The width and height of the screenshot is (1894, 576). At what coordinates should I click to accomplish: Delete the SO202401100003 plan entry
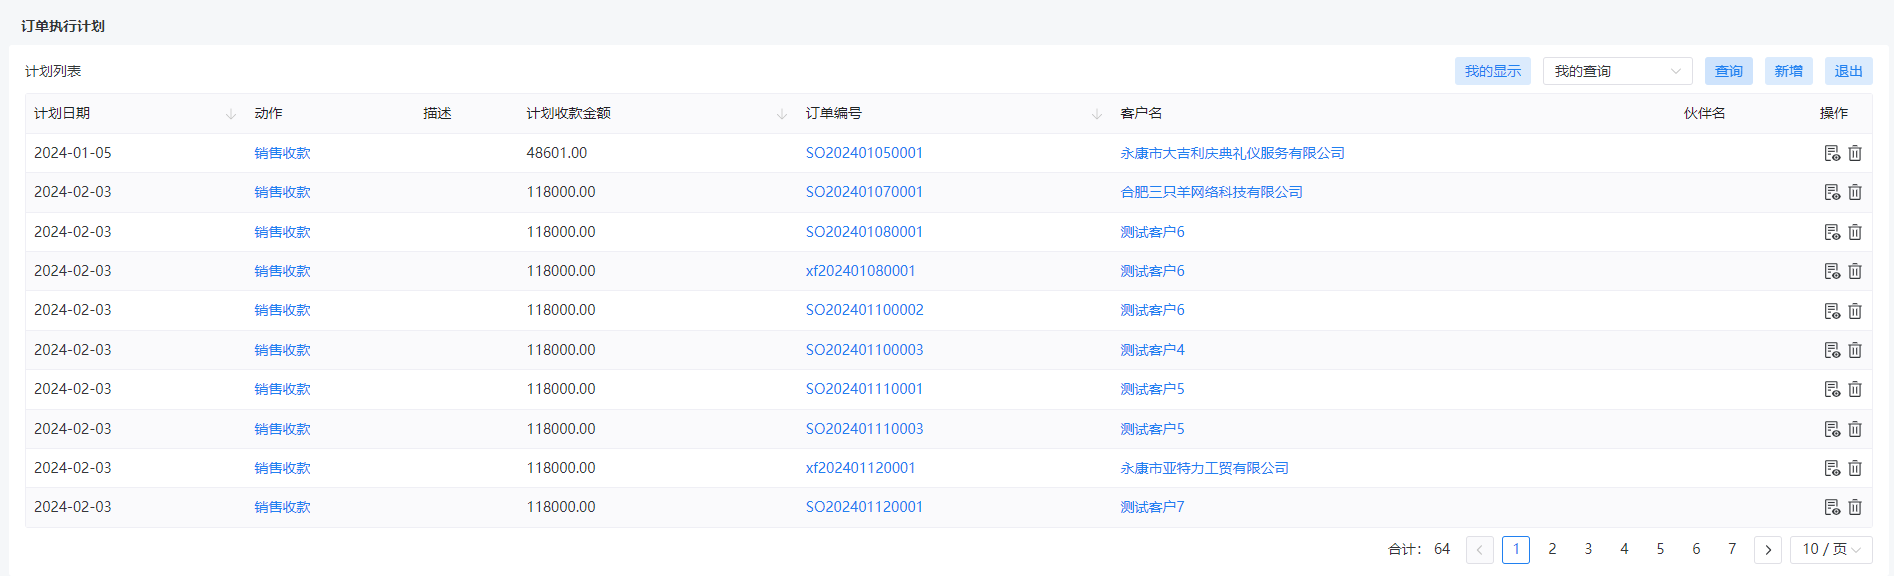[1855, 350]
